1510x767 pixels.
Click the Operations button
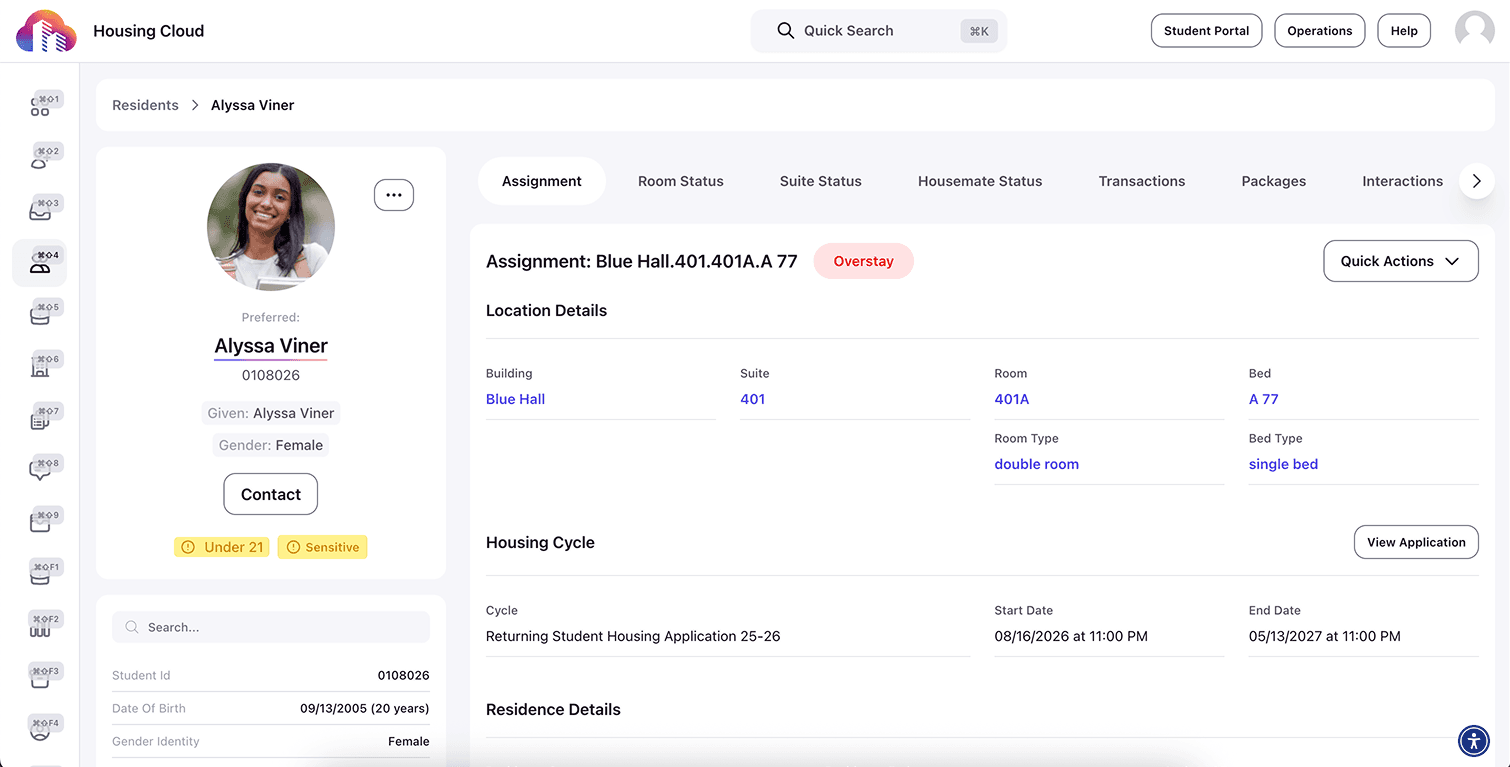[x=1320, y=31]
